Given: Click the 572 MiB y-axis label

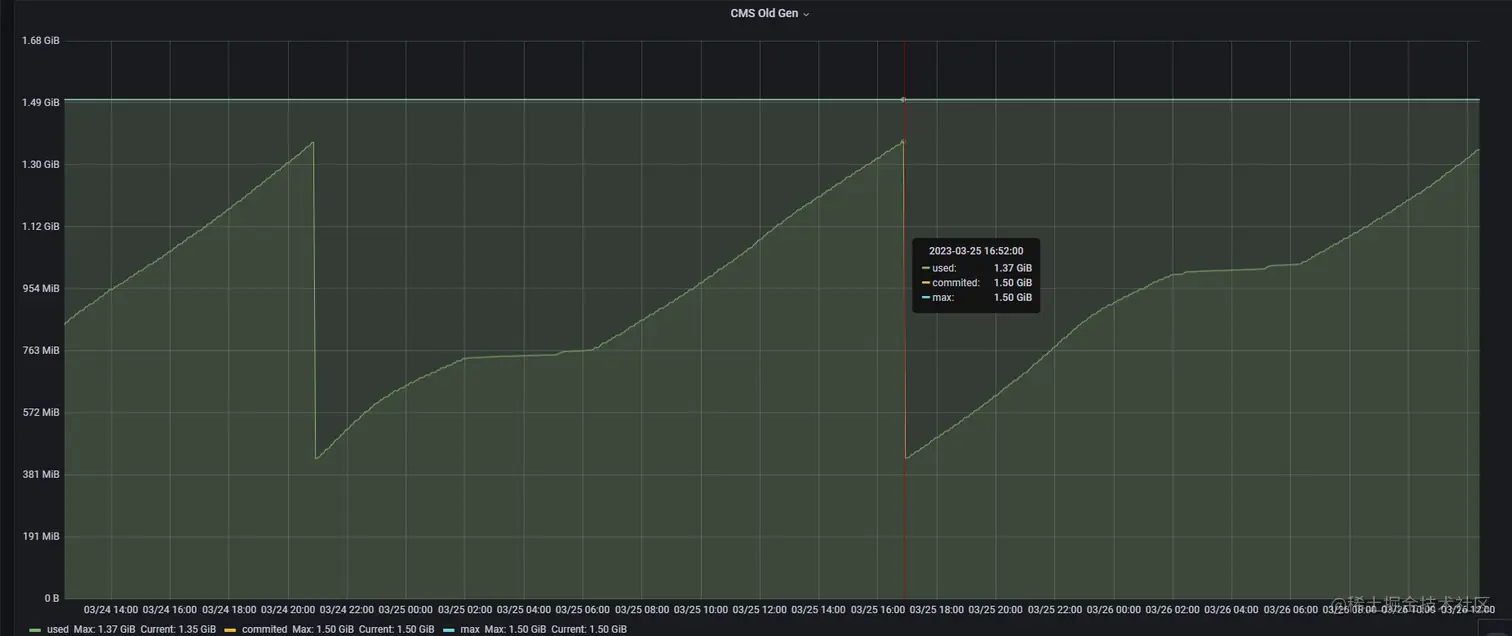Looking at the screenshot, I should (x=41, y=413).
